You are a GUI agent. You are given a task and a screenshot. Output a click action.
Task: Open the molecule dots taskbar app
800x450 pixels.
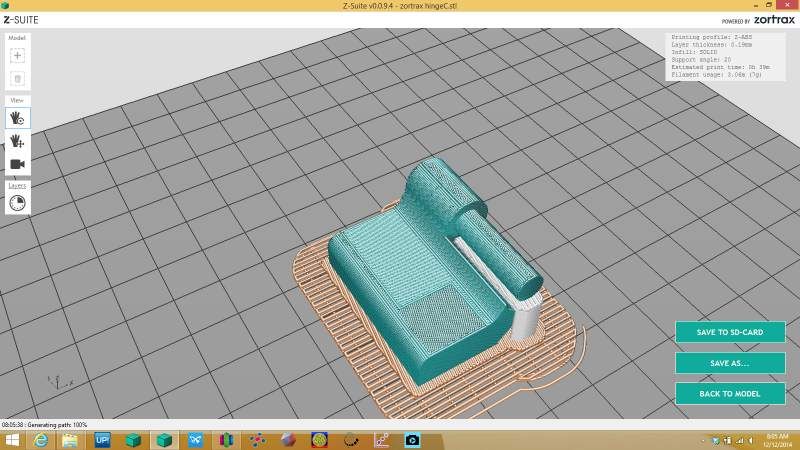point(258,440)
